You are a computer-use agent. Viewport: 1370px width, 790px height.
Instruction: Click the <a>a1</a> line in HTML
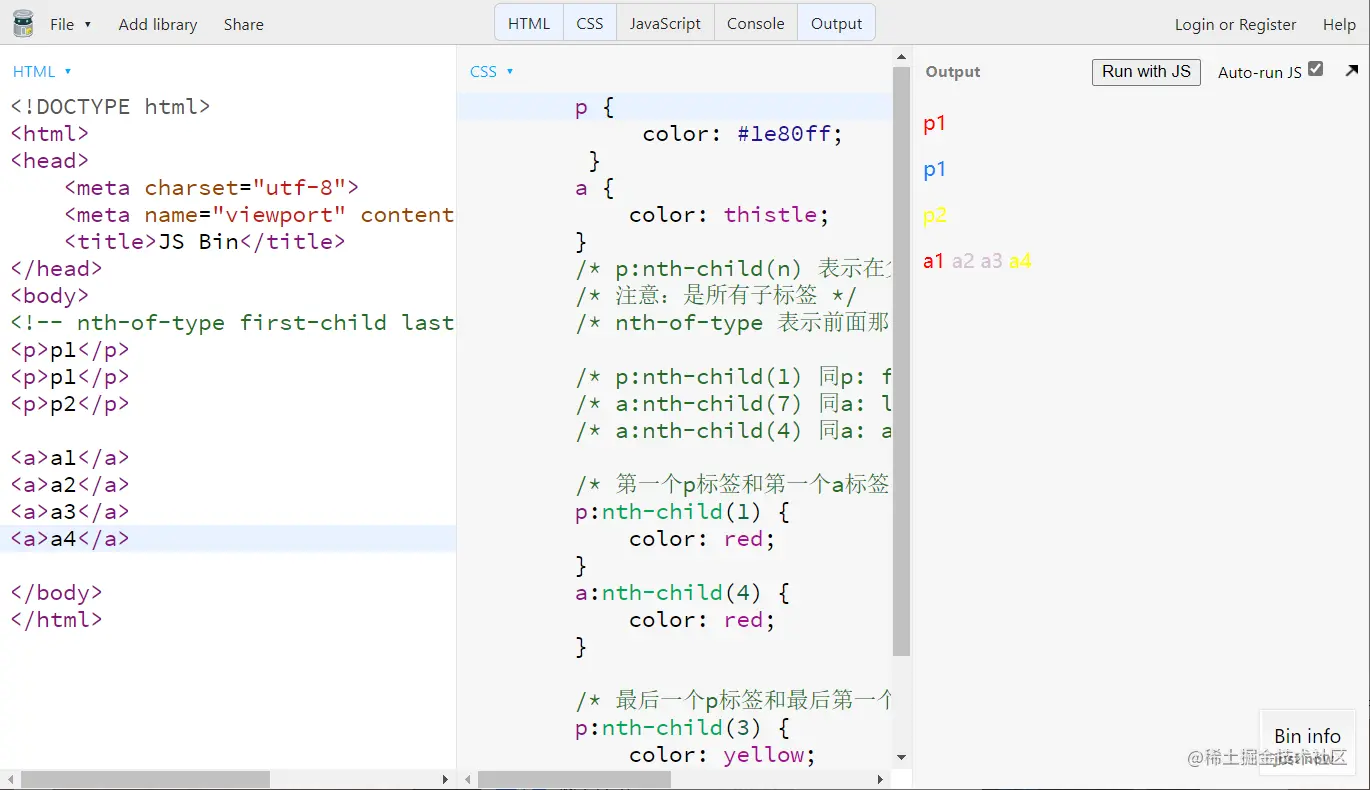point(70,458)
